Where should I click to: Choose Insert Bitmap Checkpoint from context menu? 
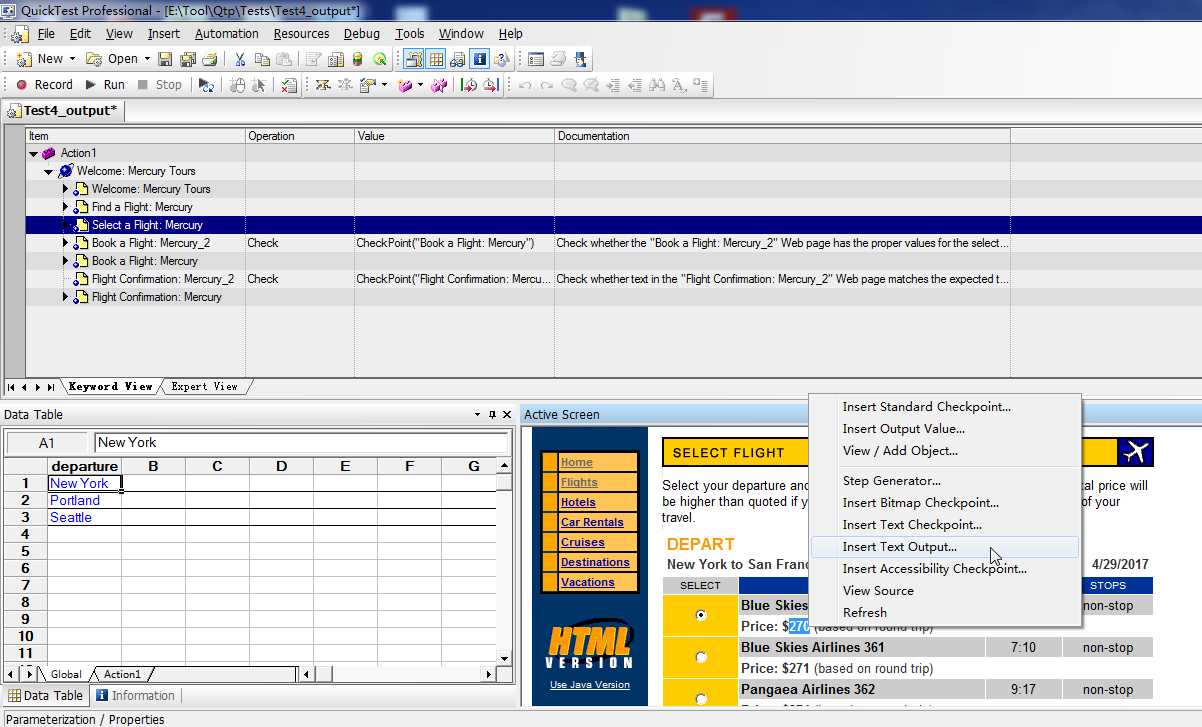tap(945, 503)
